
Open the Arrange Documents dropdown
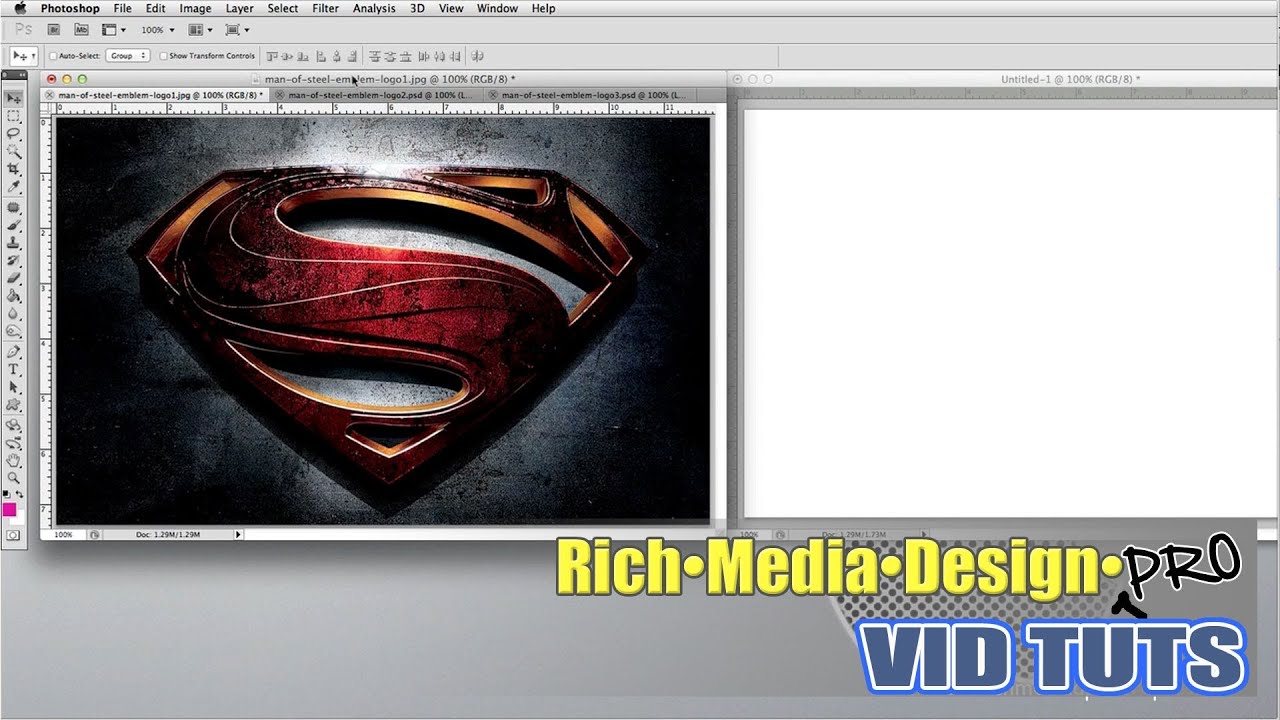click(x=200, y=30)
